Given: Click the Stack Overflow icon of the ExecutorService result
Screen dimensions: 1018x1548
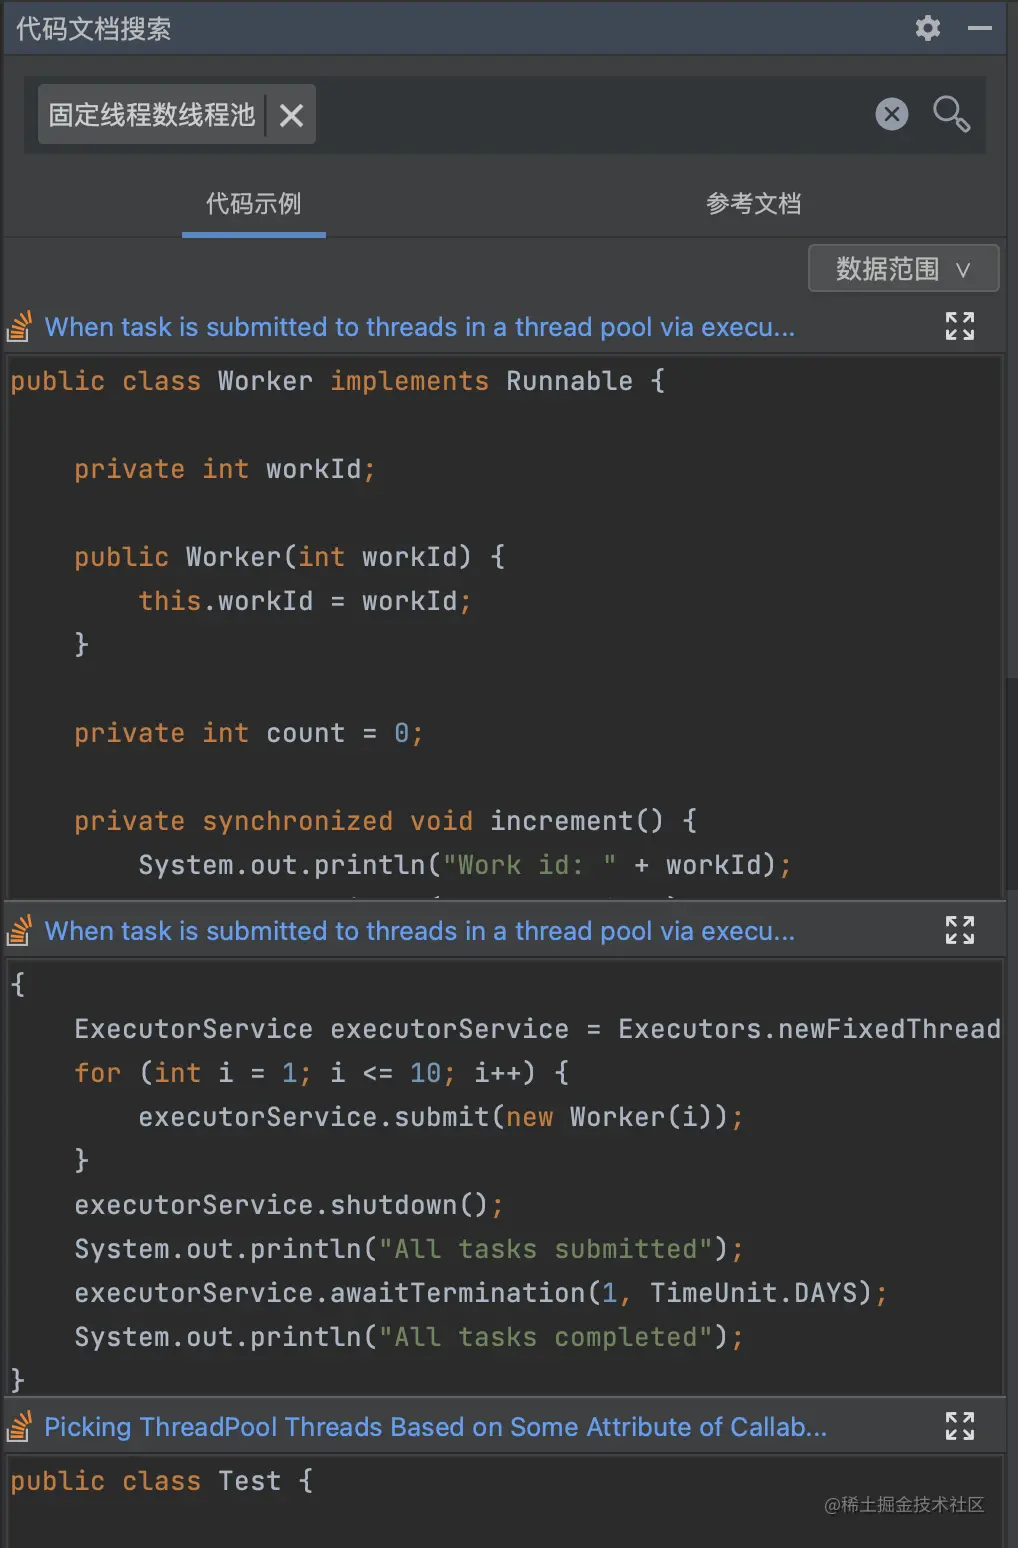Looking at the screenshot, I should 20,930.
